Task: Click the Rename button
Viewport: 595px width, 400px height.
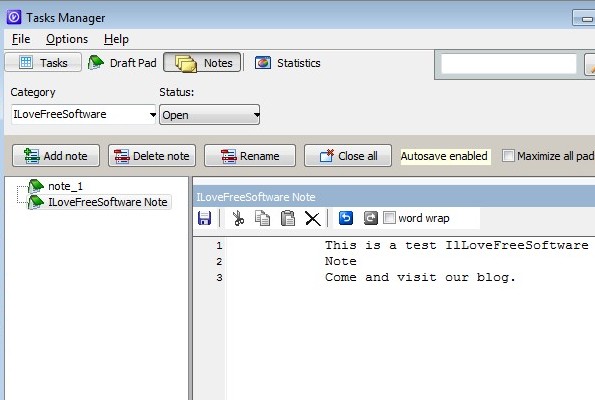Action: coord(250,156)
